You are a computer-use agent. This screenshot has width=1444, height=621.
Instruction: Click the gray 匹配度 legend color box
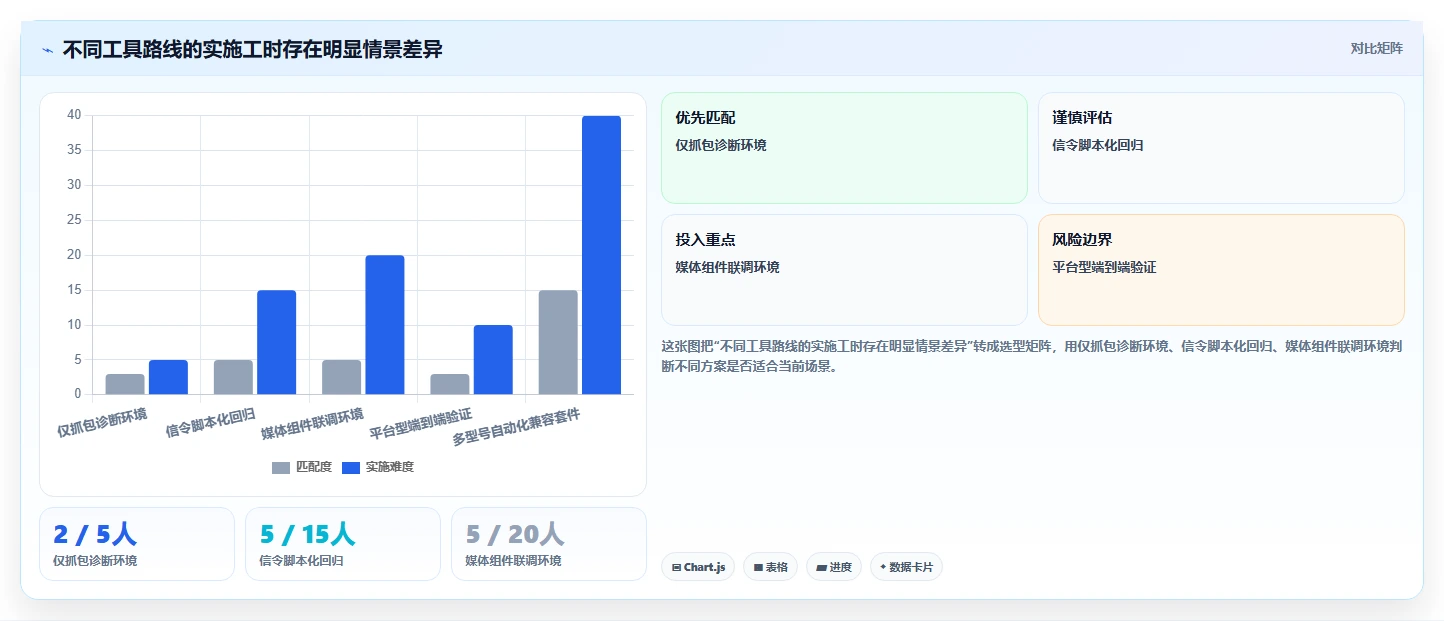[281, 468]
